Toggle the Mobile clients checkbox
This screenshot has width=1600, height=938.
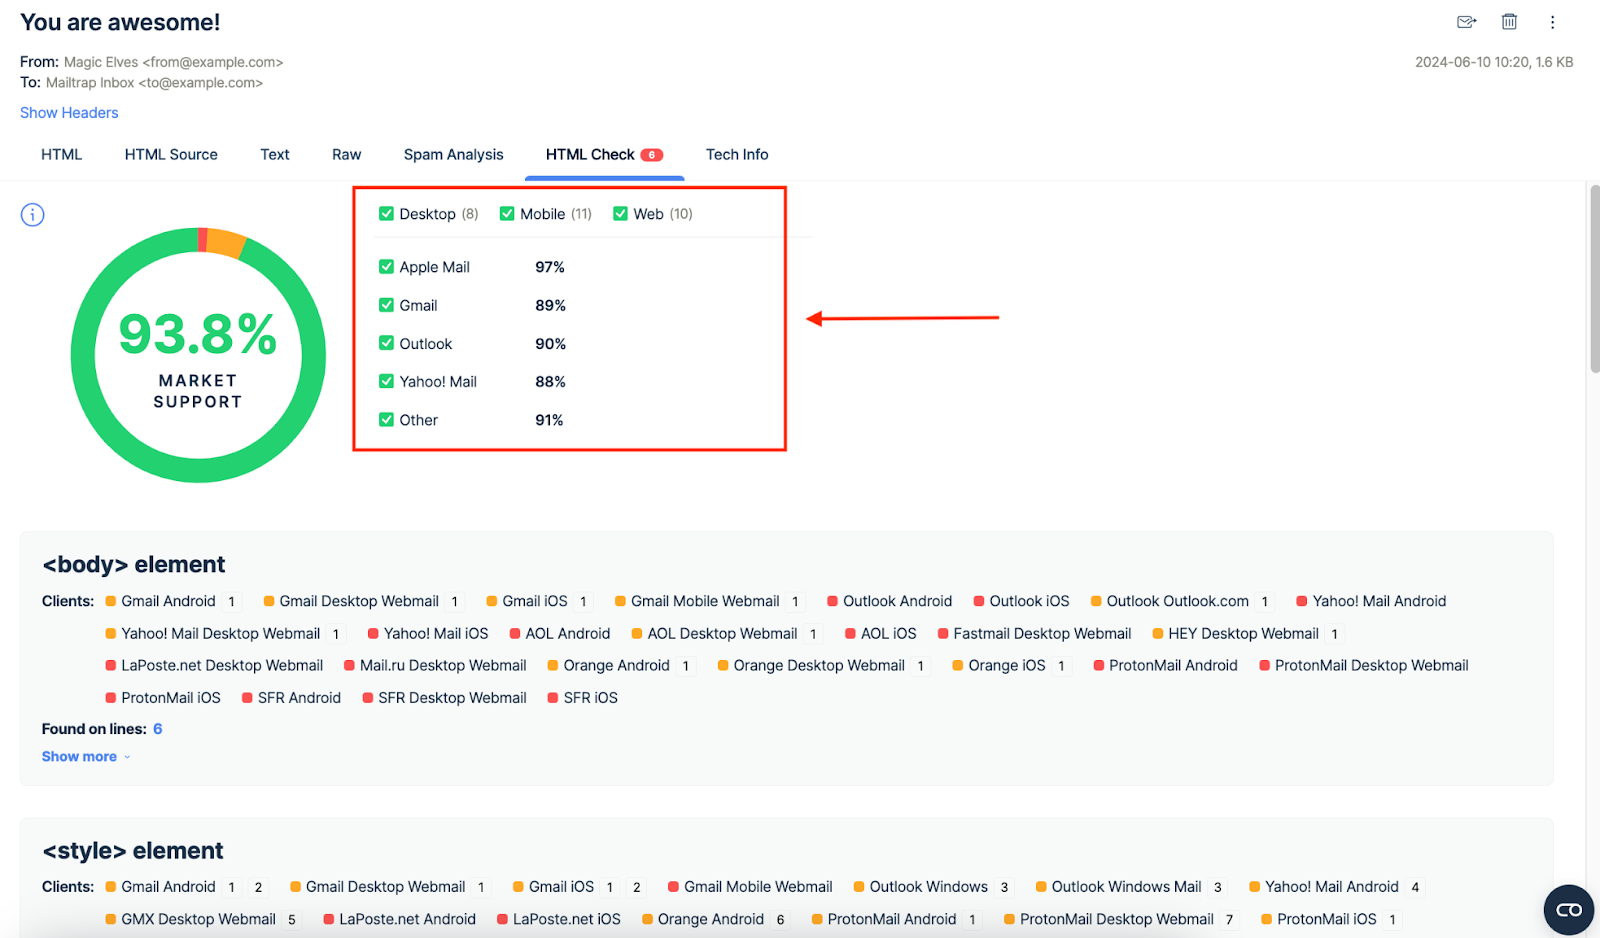(507, 213)
